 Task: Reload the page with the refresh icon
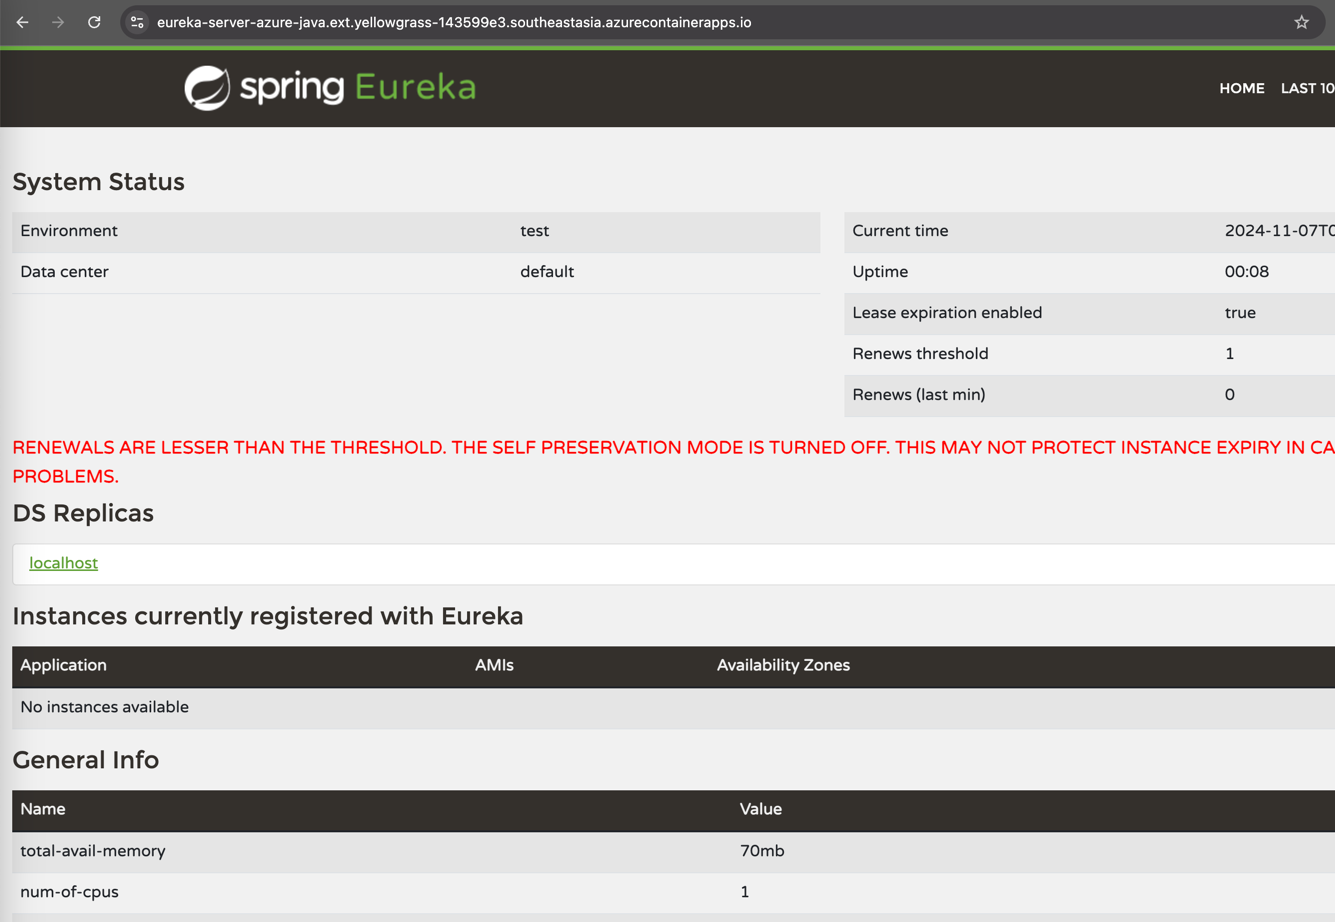click(94, 22)
